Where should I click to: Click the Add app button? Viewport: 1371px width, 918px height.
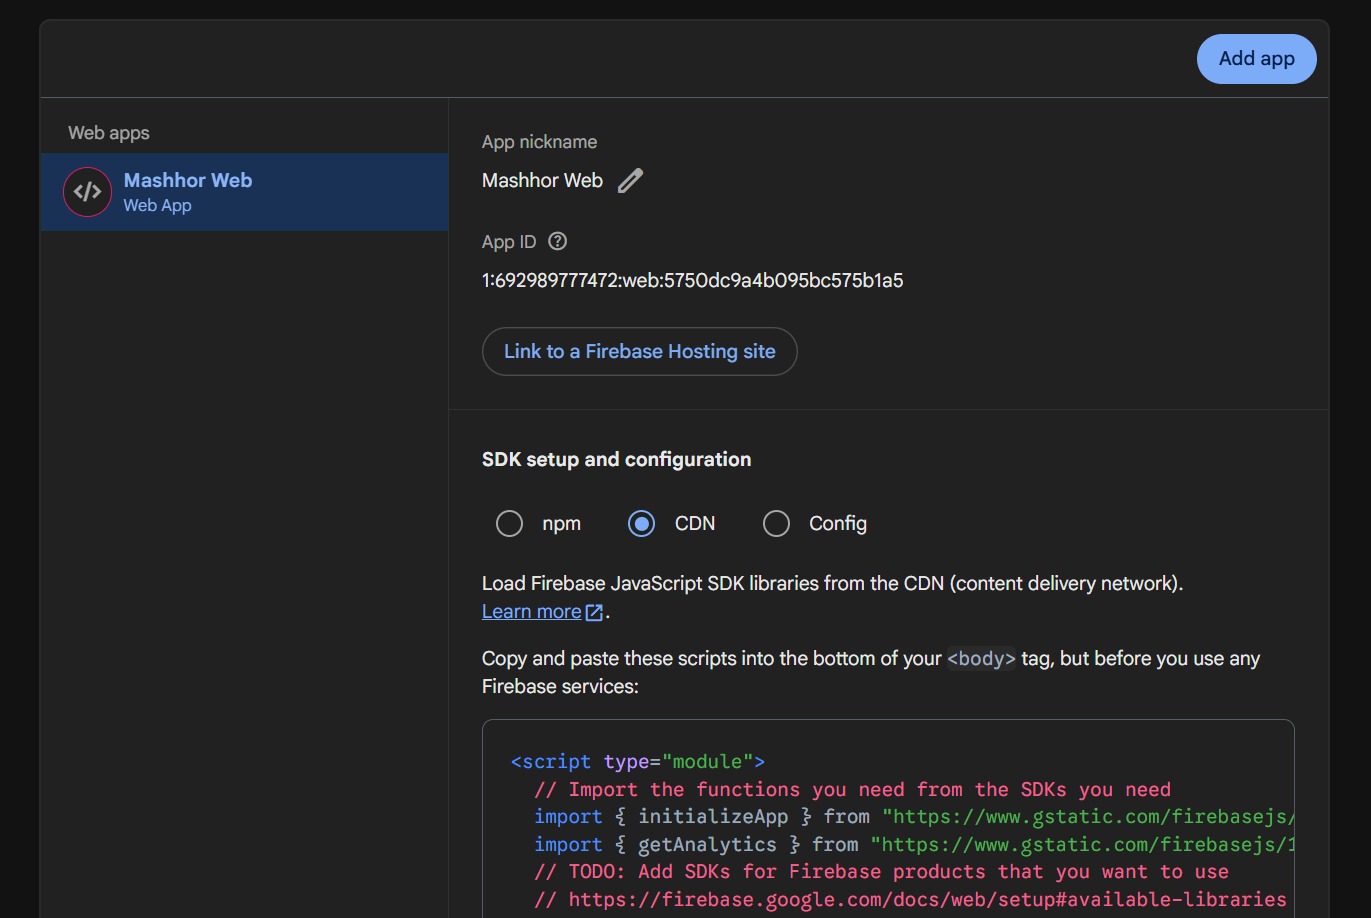(1256, 59)
